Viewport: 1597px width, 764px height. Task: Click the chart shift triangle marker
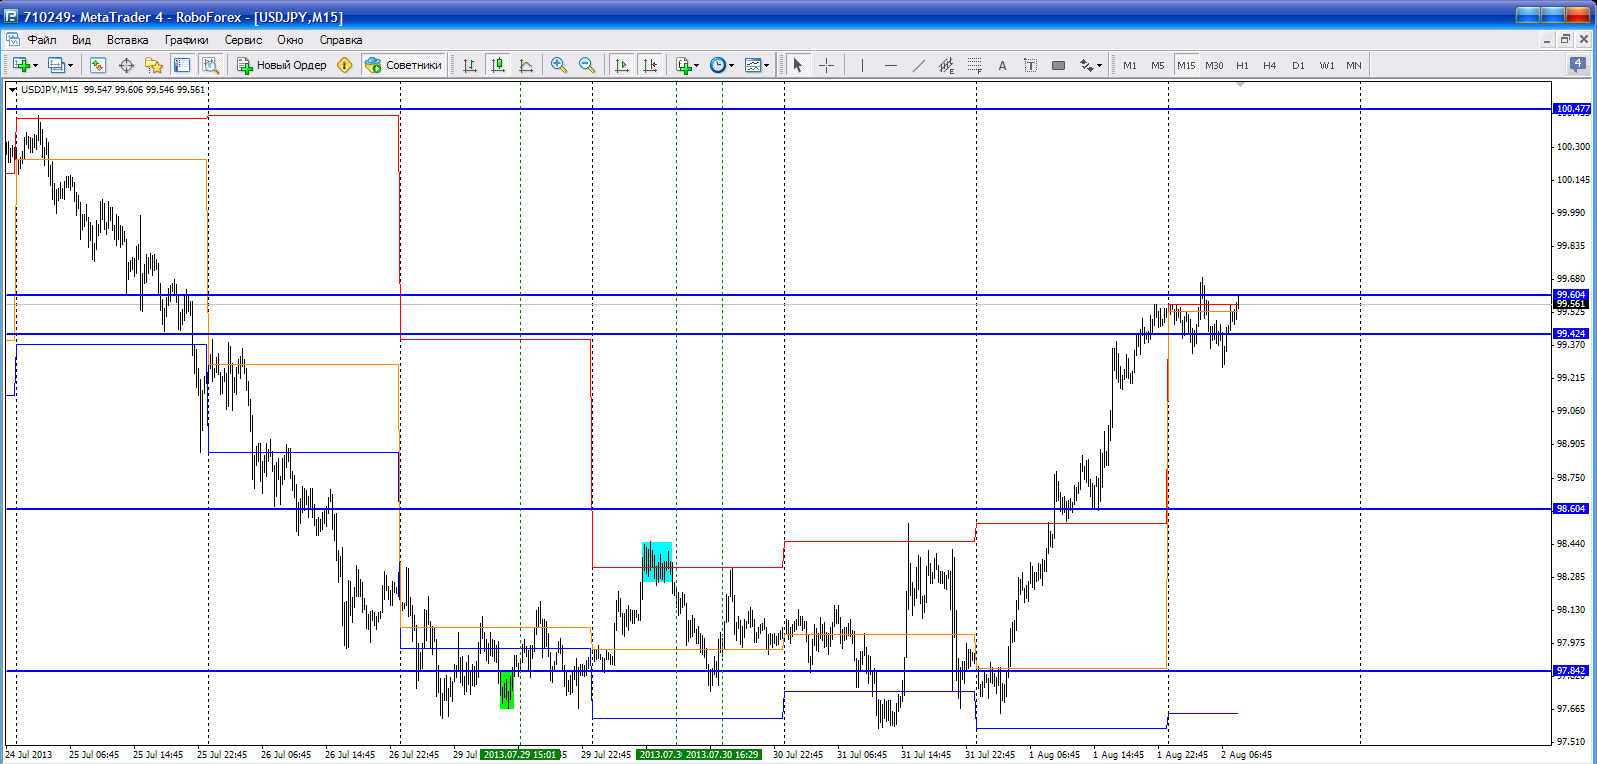tap(1240, 84)
